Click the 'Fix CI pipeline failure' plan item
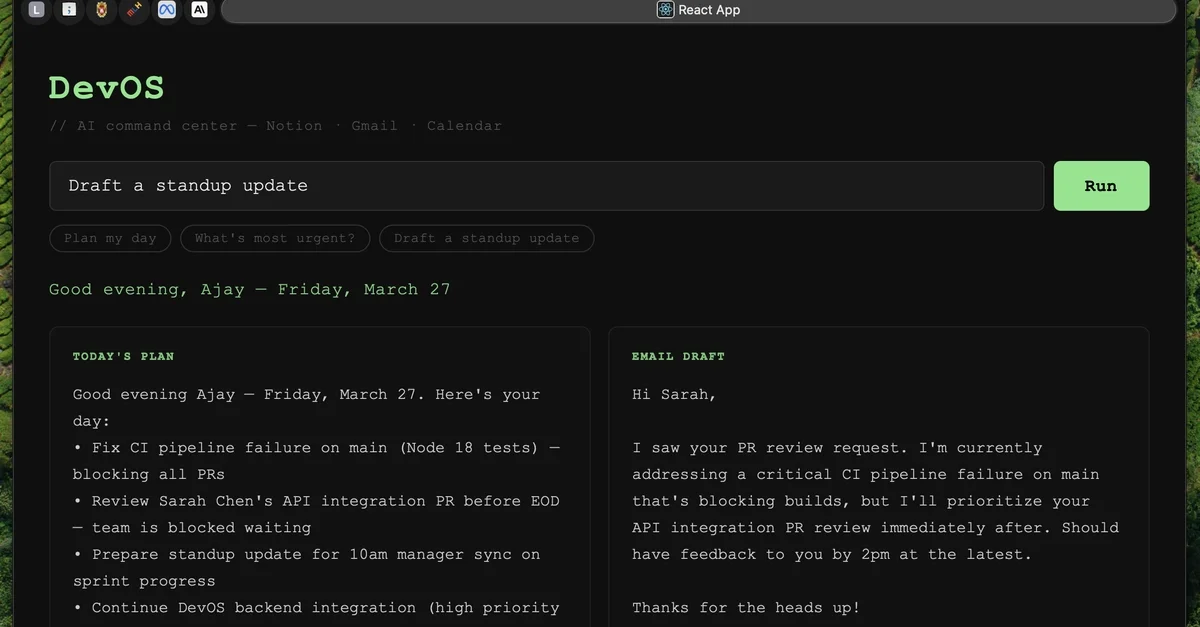The height and width of the screenshot is (627, 1200). (x=316, y=448)
